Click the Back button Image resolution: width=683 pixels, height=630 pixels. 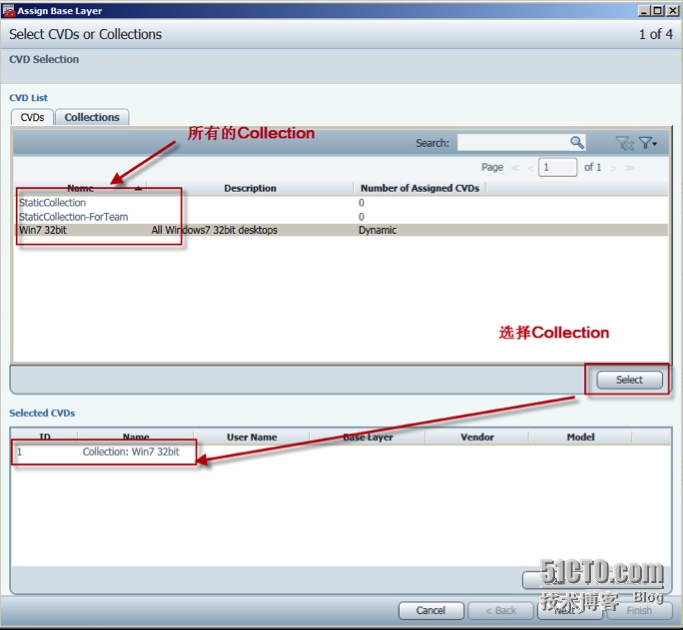tap(500, 610)
